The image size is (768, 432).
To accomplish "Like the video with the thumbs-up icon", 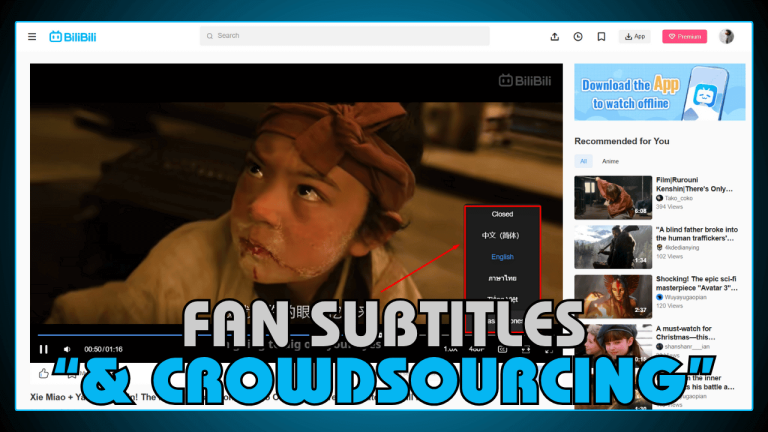I will click(43, 373).
